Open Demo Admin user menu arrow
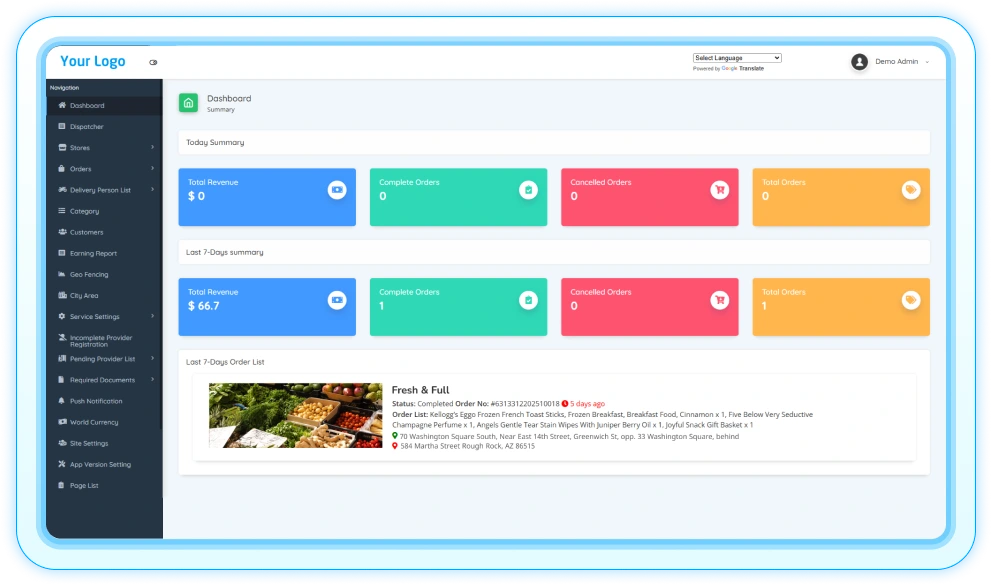The image size is (992, 586). (x=927, y=62)
